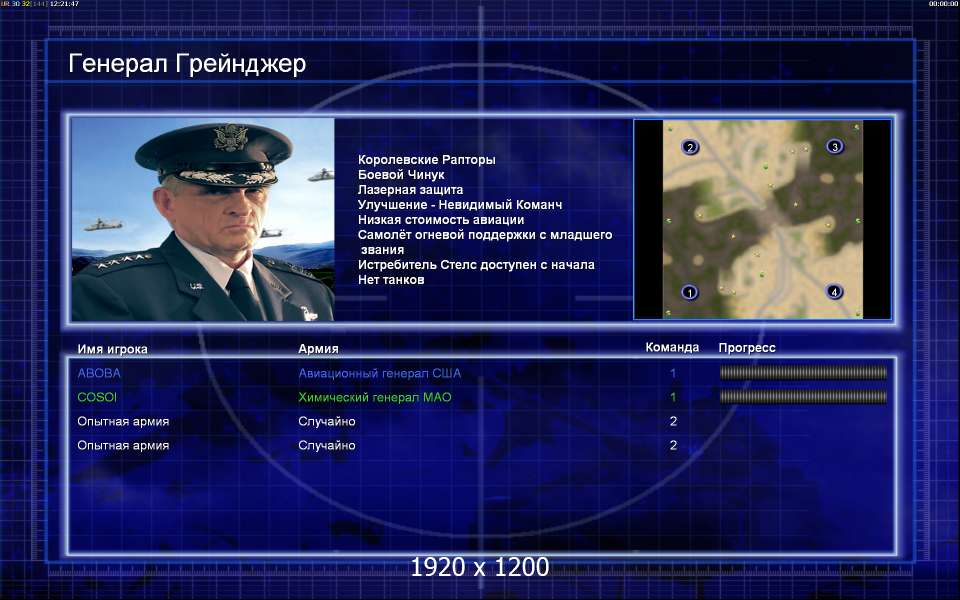
Task: Click General Granger portrait image
Action: click(203, 219)
